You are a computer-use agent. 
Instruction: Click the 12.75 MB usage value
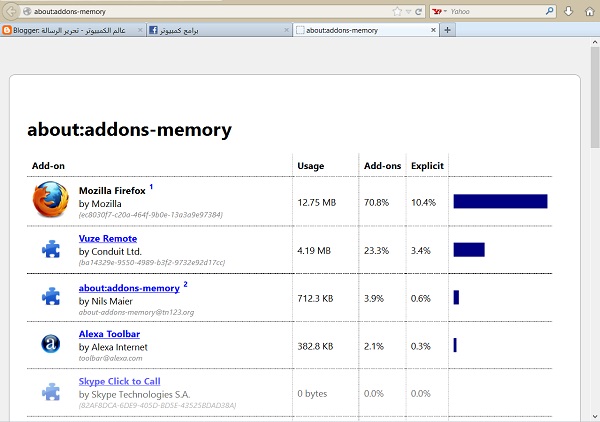(x=316, y=202)
